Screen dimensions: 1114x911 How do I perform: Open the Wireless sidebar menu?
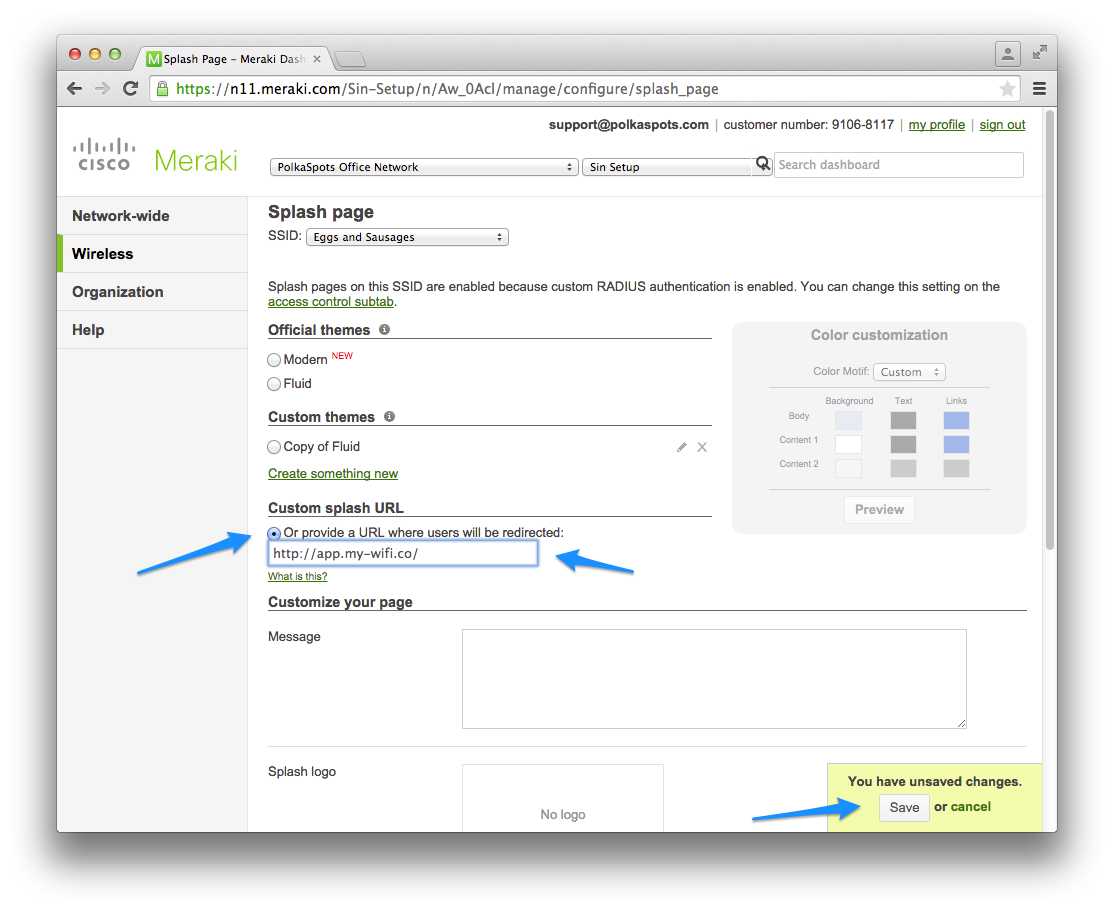[152, 254]
